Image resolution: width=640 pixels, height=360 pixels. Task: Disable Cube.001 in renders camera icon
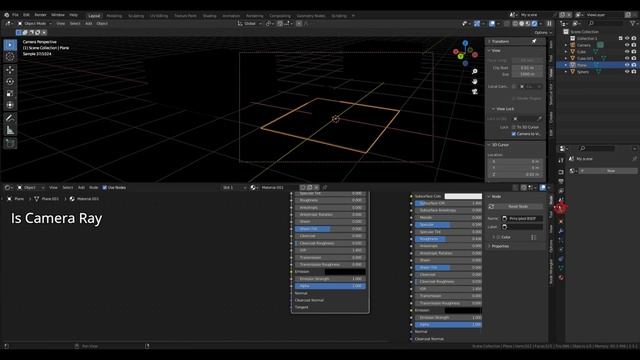[634, 58]
